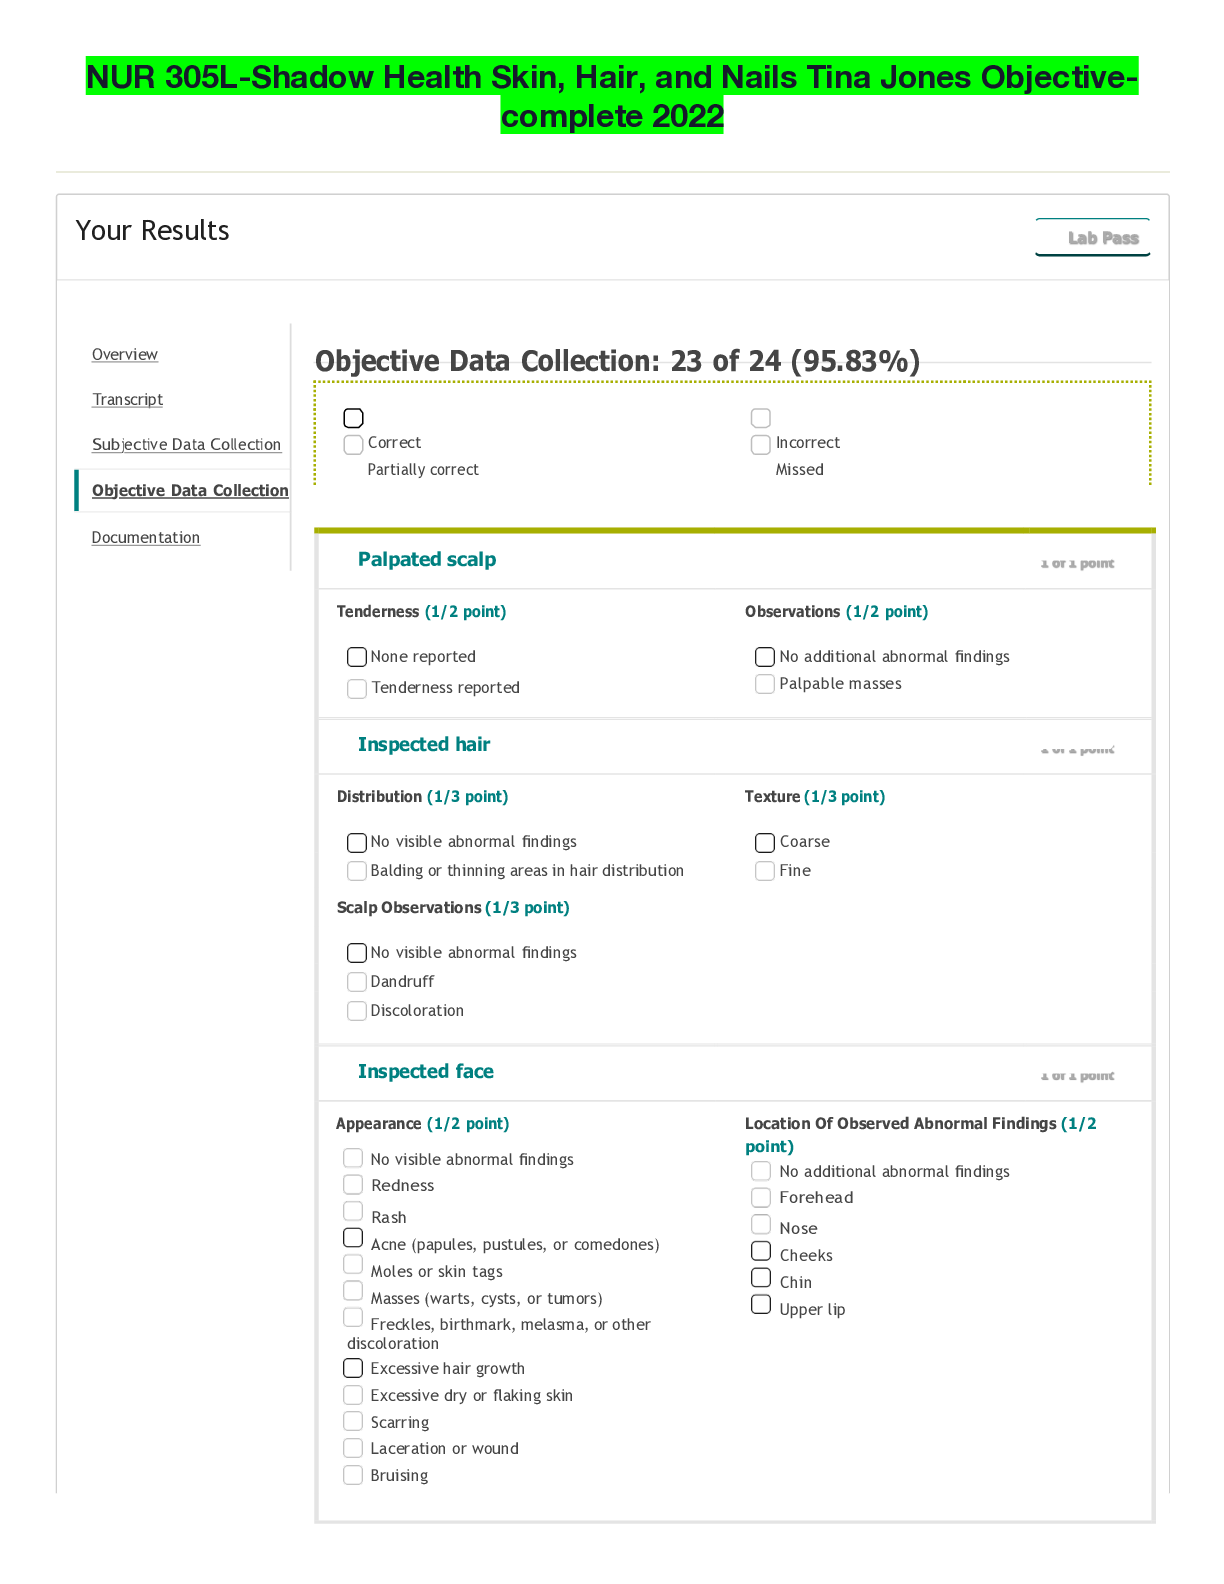
Task: Tick the Scarring checkbox
Action: (x=353, y=1421)
